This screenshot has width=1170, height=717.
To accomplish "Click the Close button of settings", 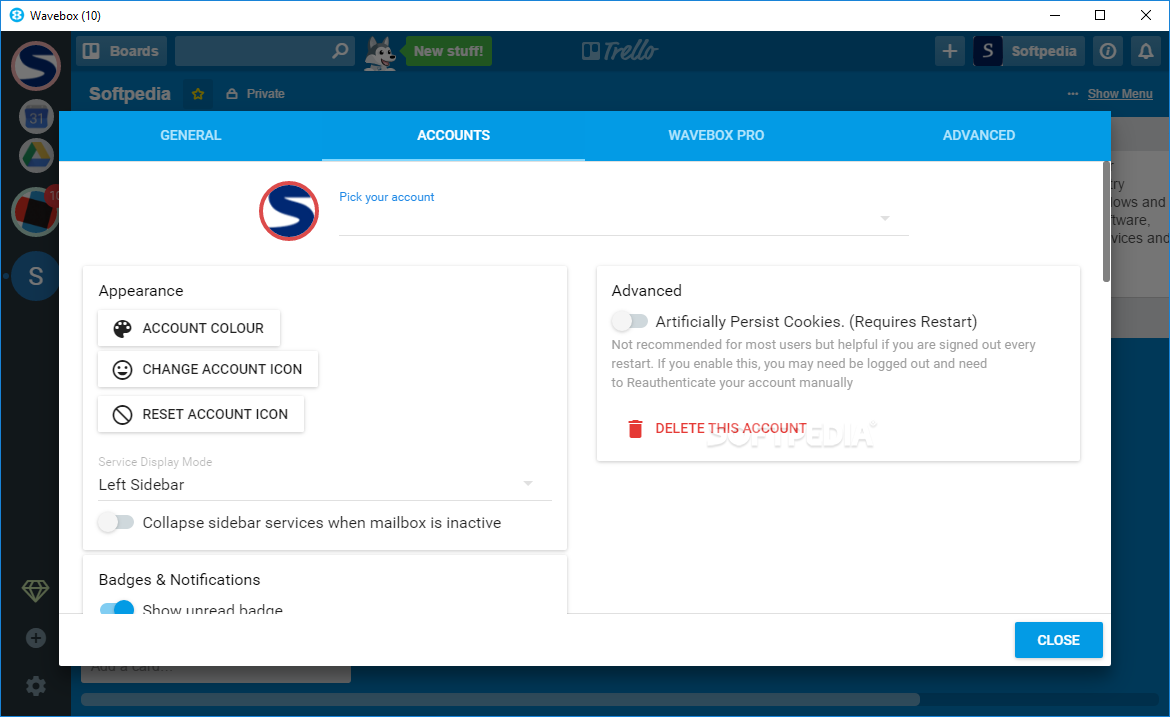I will point(1058,640).
